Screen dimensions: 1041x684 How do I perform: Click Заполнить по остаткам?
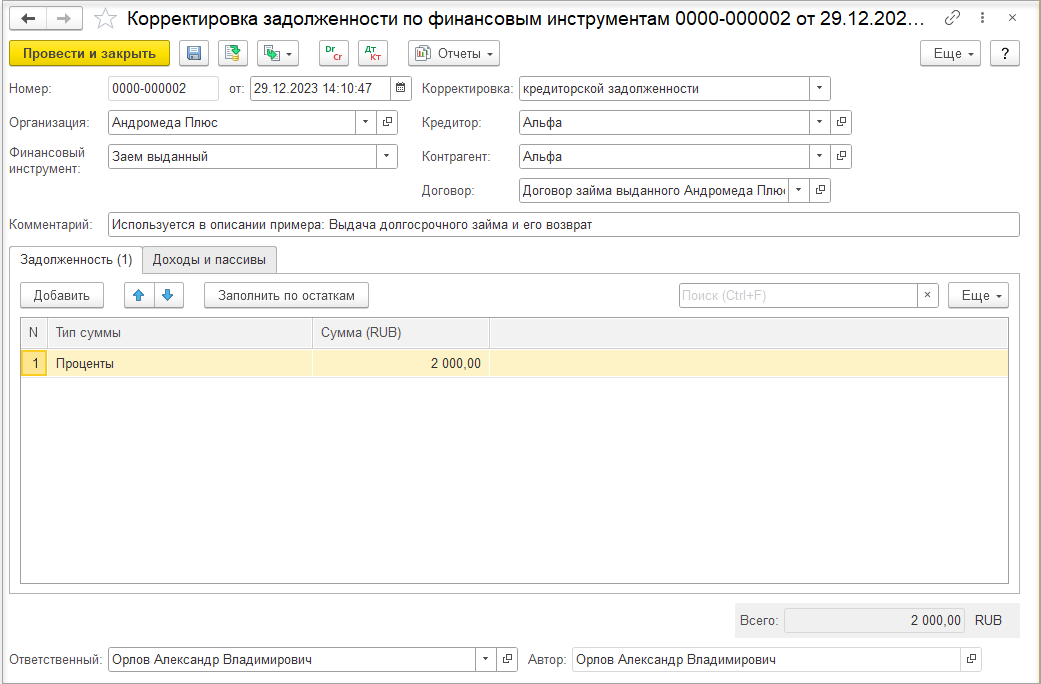(286, 296)
